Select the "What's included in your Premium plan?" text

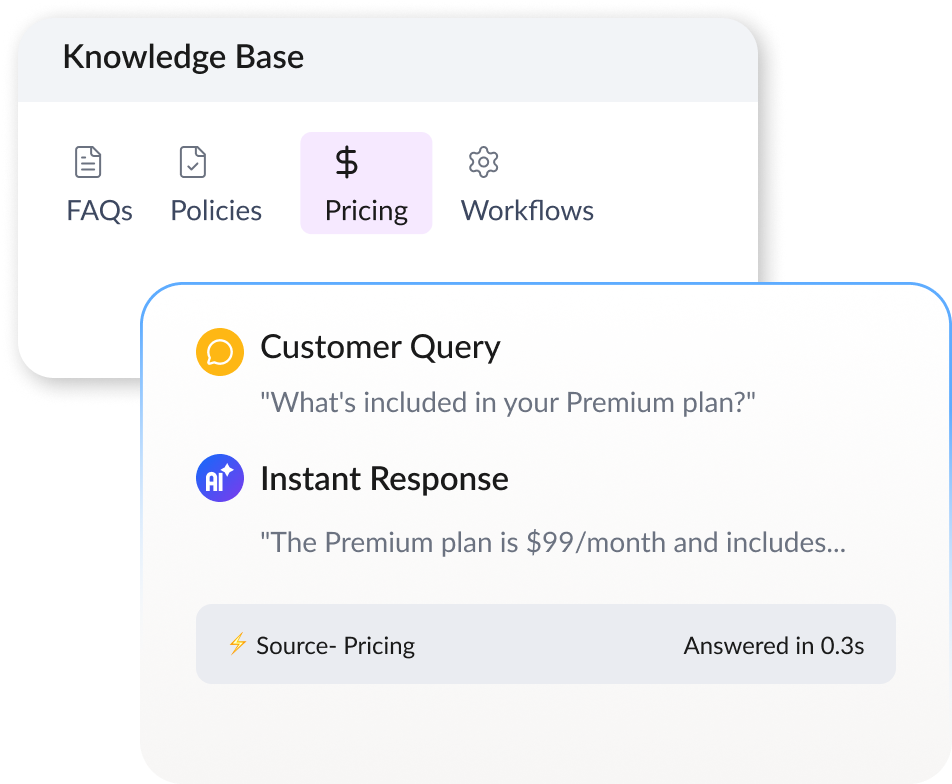508,403
